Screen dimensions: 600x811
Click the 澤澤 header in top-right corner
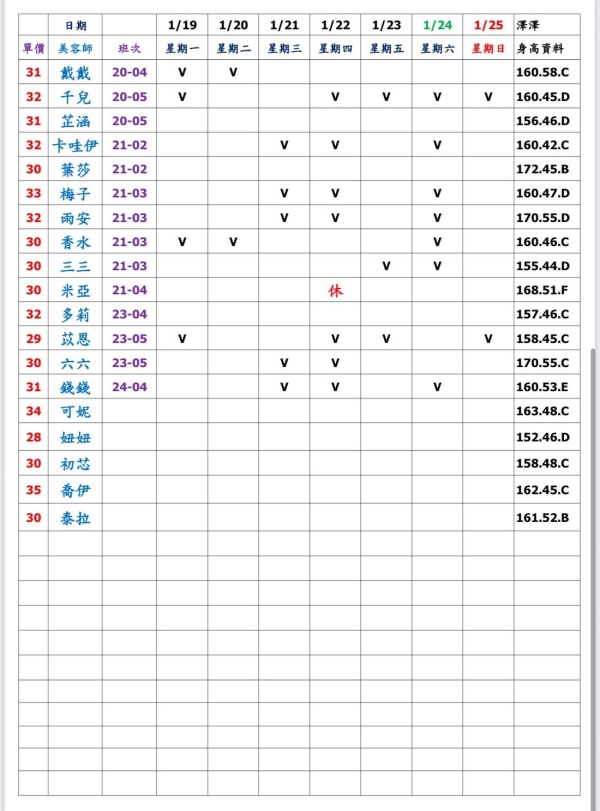click(x=529, y=24)
